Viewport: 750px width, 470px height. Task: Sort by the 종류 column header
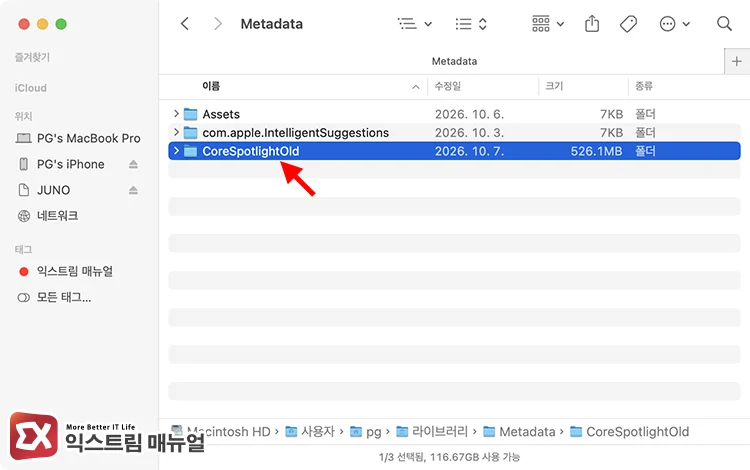(644, 86)
